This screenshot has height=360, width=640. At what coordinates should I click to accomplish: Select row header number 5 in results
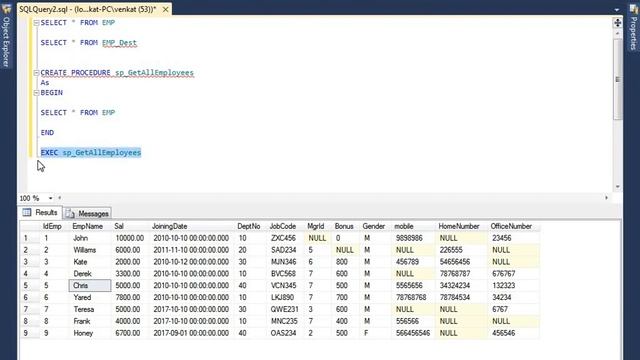[29, 285]
